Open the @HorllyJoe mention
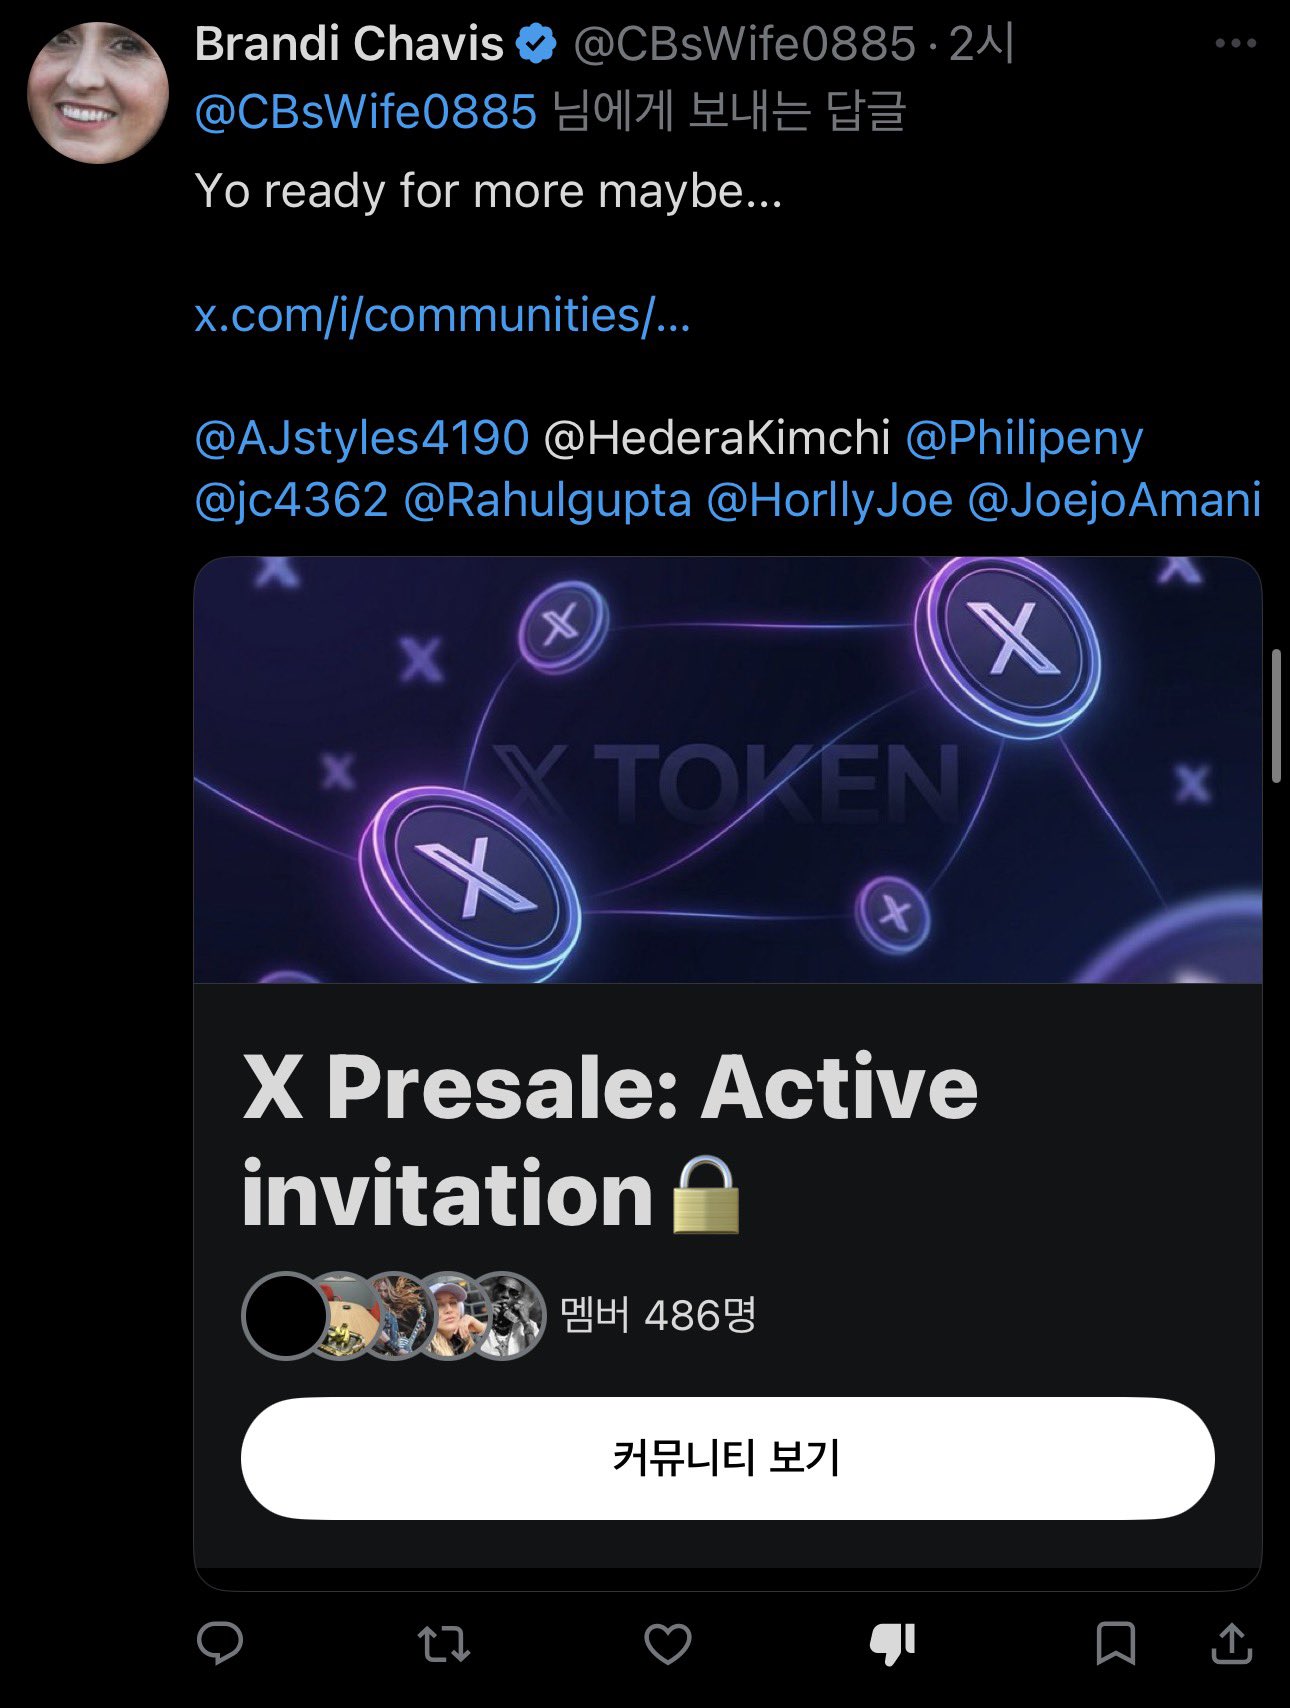The image size is (1290, 1708). click(829, 500)
